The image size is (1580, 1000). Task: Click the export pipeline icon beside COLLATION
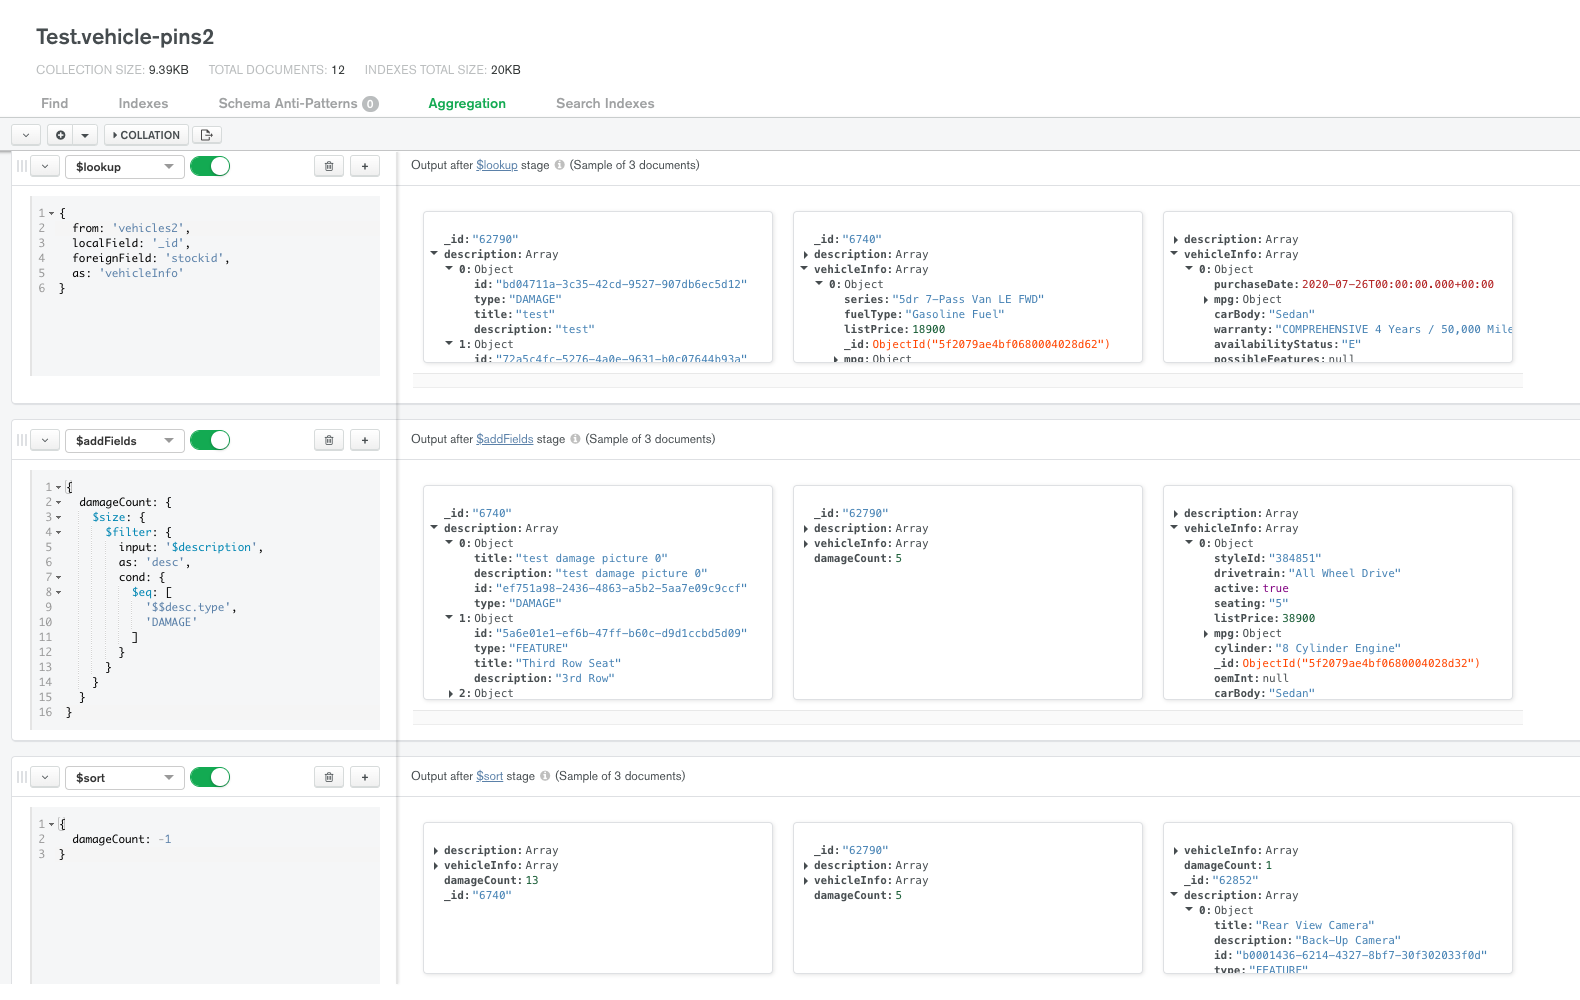click(x=206, y=135)
